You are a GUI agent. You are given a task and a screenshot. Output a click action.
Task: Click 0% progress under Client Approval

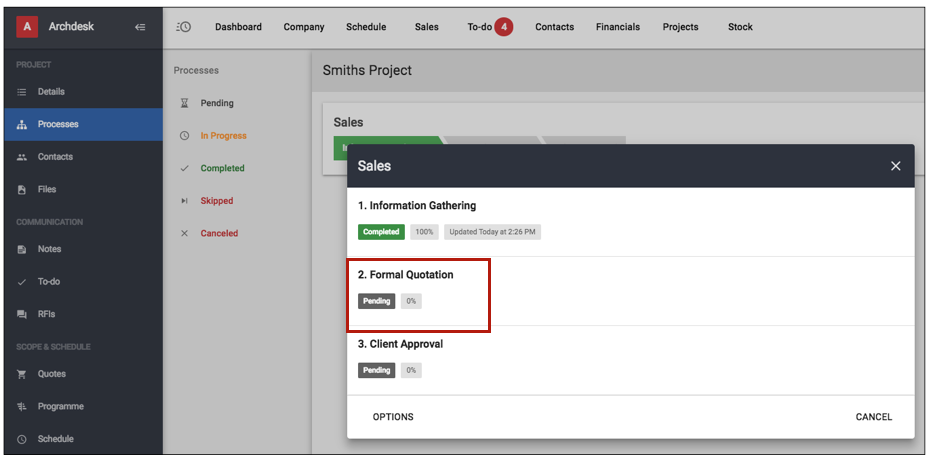pyautogui.click(x=411, y=371)
